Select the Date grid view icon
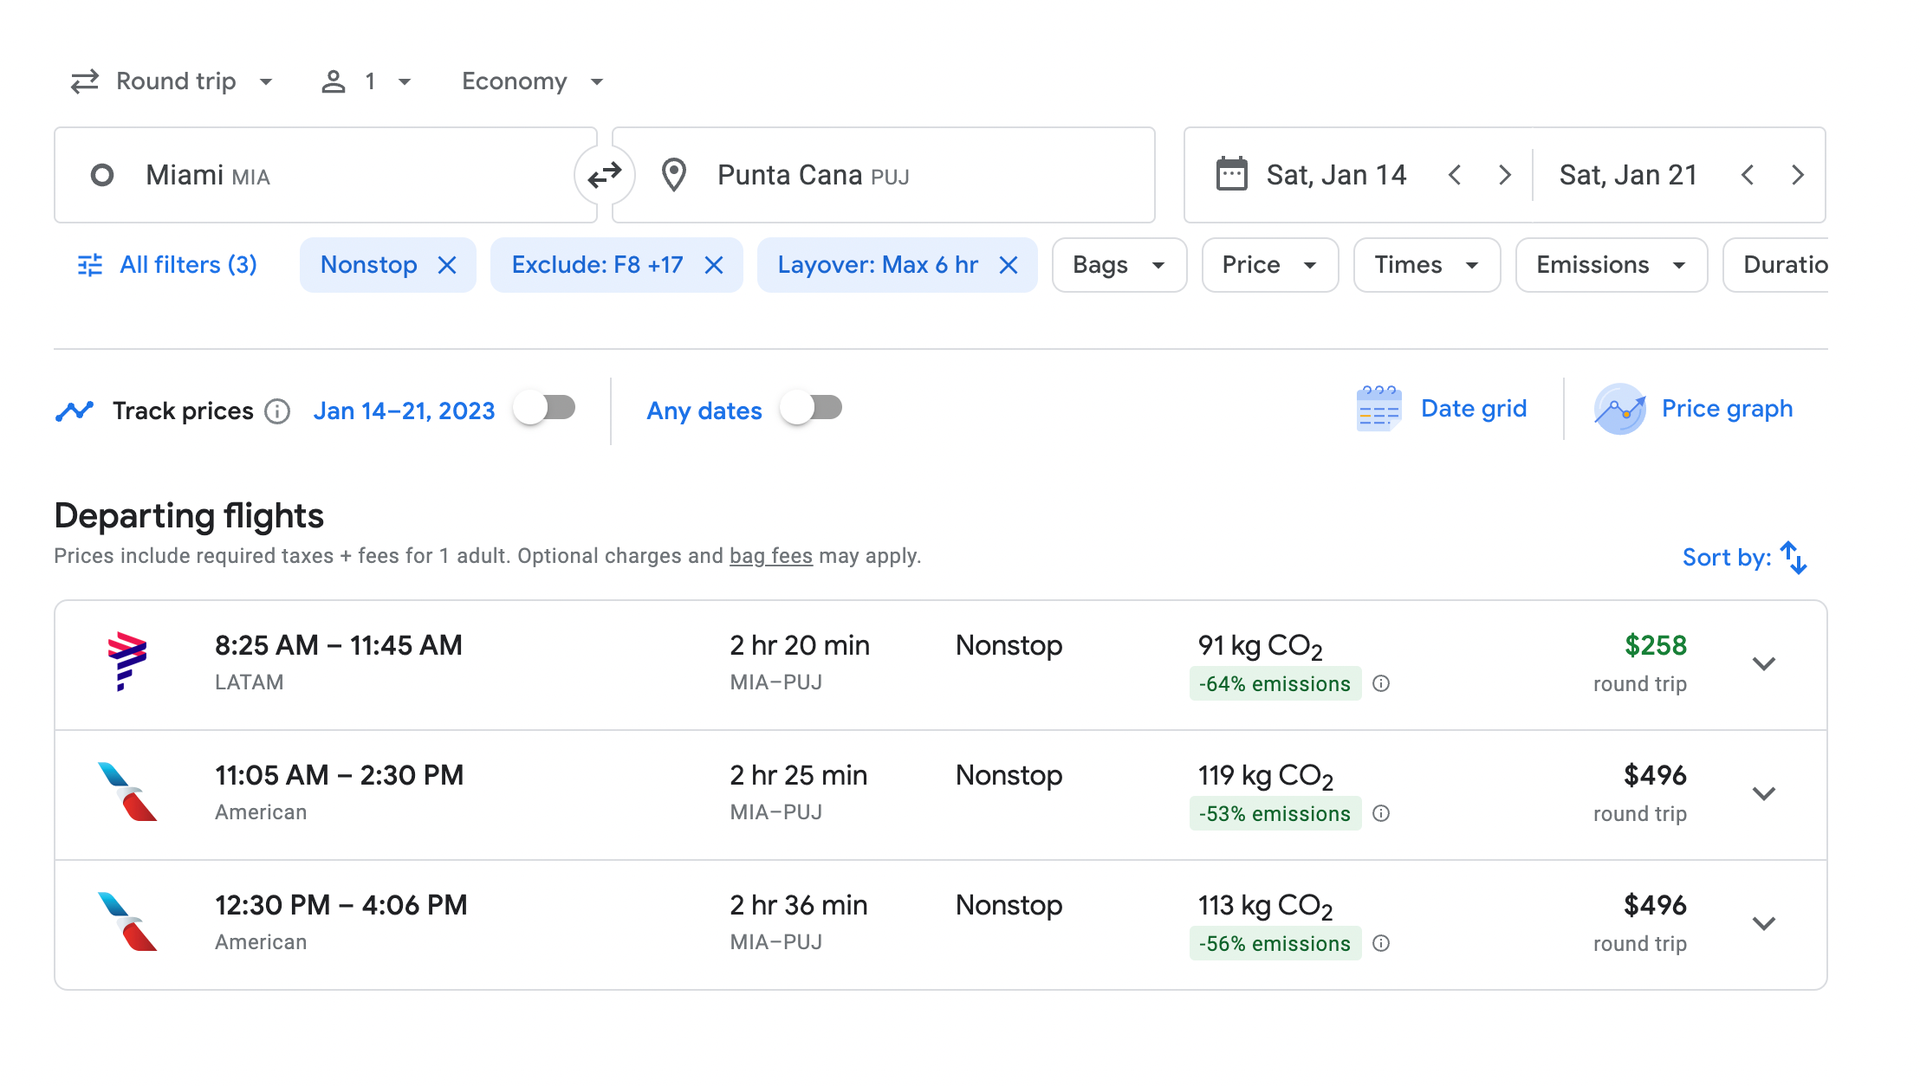 pyautogui.click(x=1378, y=408)
